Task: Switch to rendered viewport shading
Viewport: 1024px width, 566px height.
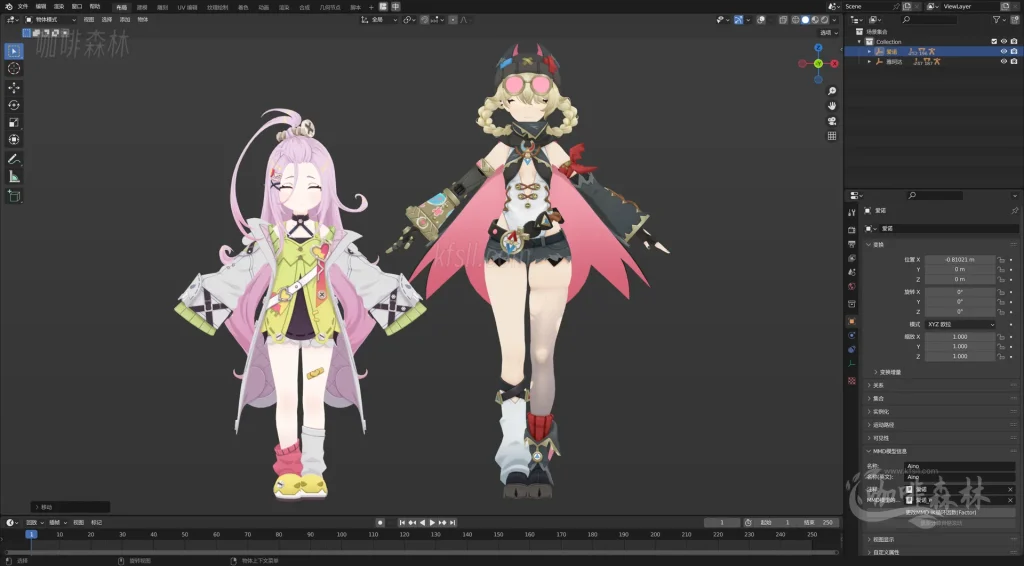Action: tap(824, 20)
